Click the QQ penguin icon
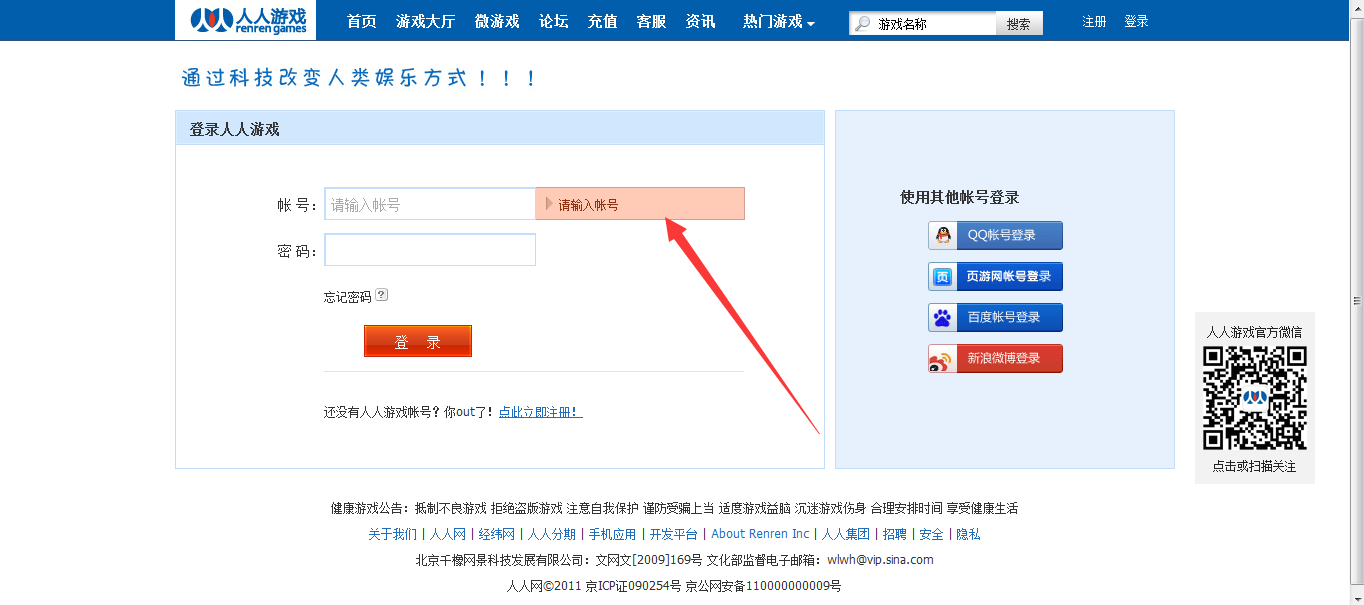Viewport: 1364px width, 605px height. point(943,236)
